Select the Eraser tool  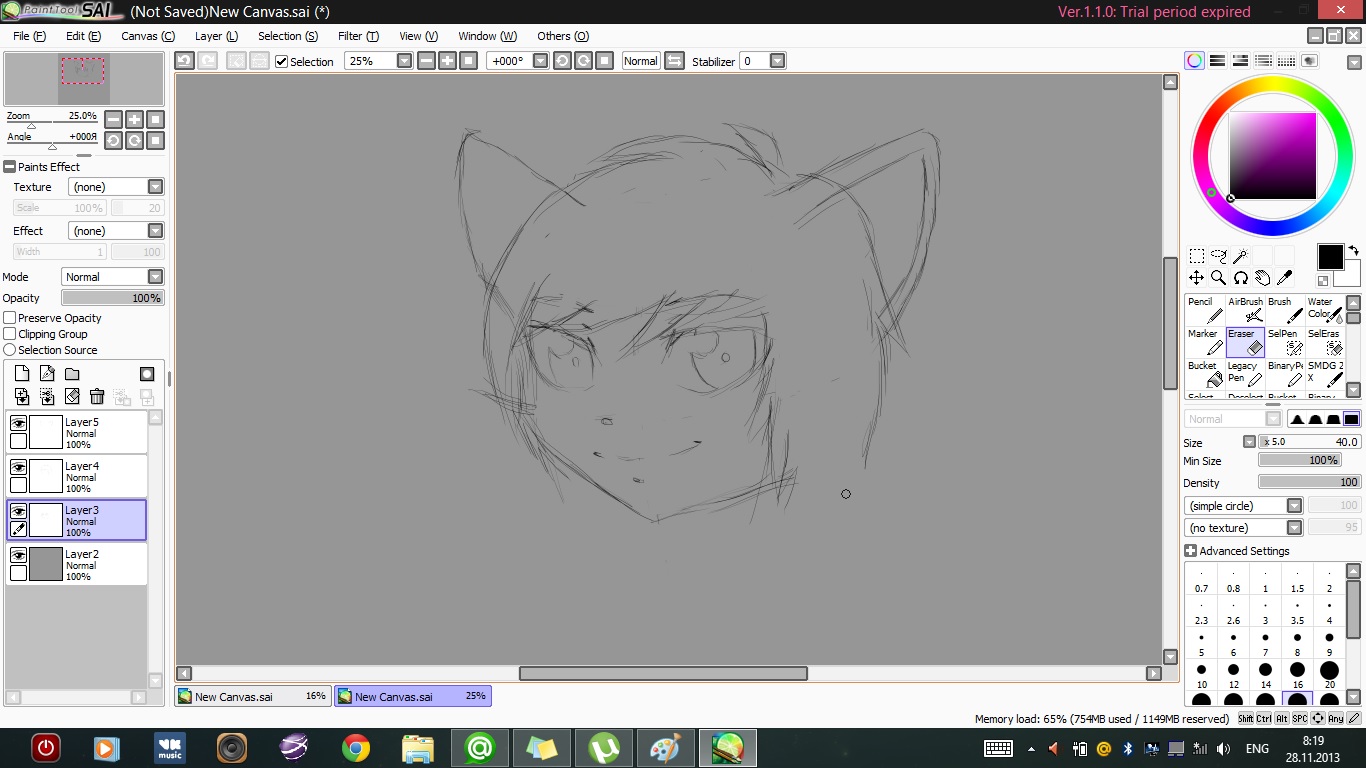1245,342
